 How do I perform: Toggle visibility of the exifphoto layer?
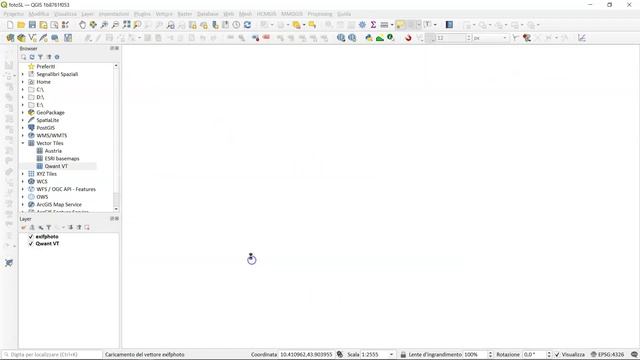tap(31, 237)
